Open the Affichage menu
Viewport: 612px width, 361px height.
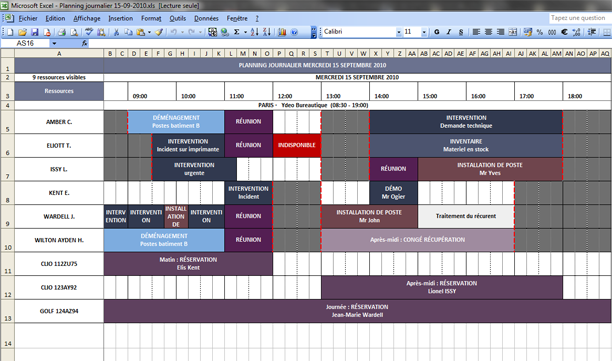(87, 18)
